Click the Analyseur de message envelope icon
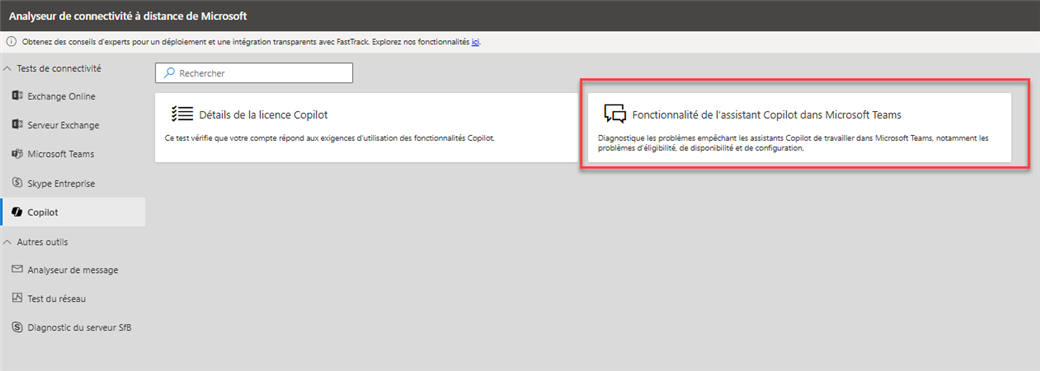 point(17,269)
